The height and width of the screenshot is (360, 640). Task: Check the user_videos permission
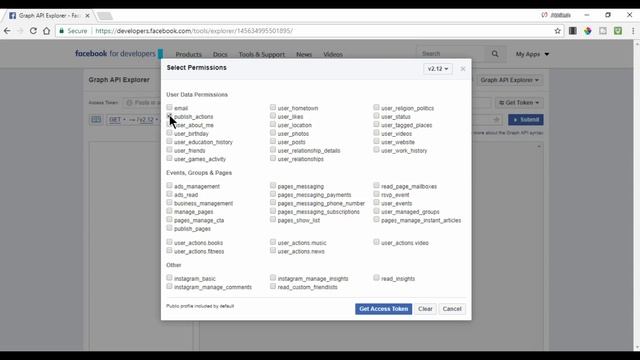pyautogui.click(x=376, y=133)
